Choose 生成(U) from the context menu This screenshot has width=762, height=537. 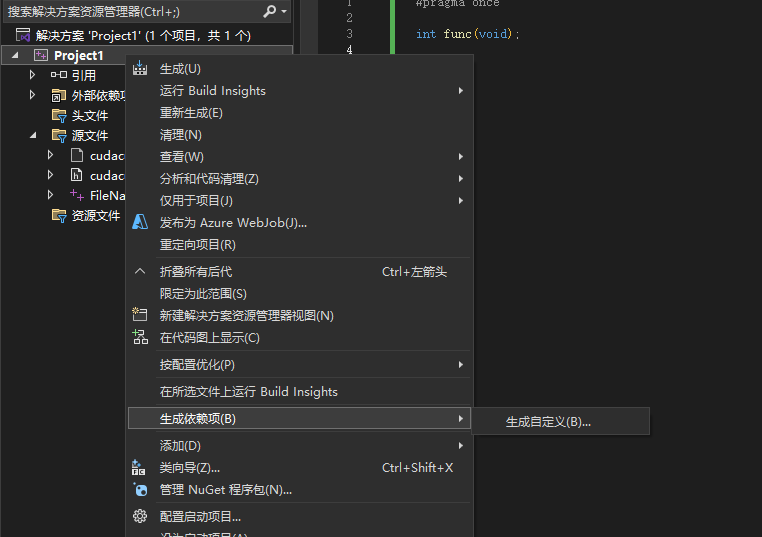[299, 69]
